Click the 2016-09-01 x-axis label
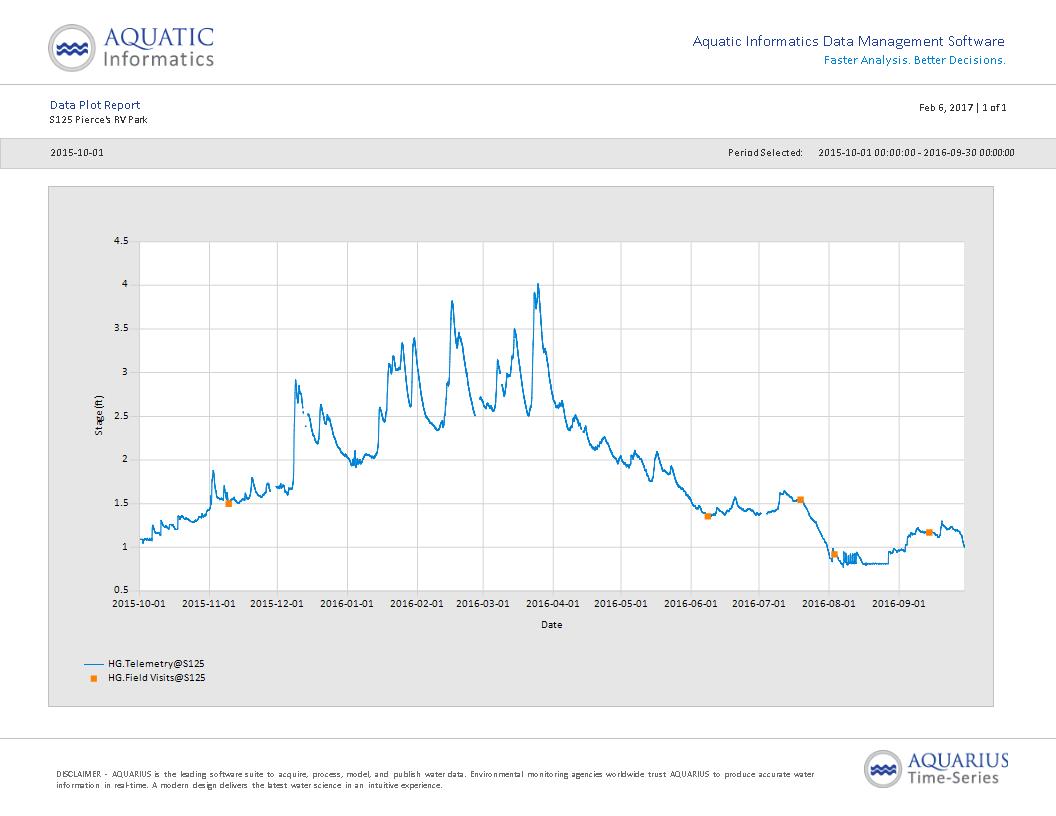 click(x=899, y=604)
